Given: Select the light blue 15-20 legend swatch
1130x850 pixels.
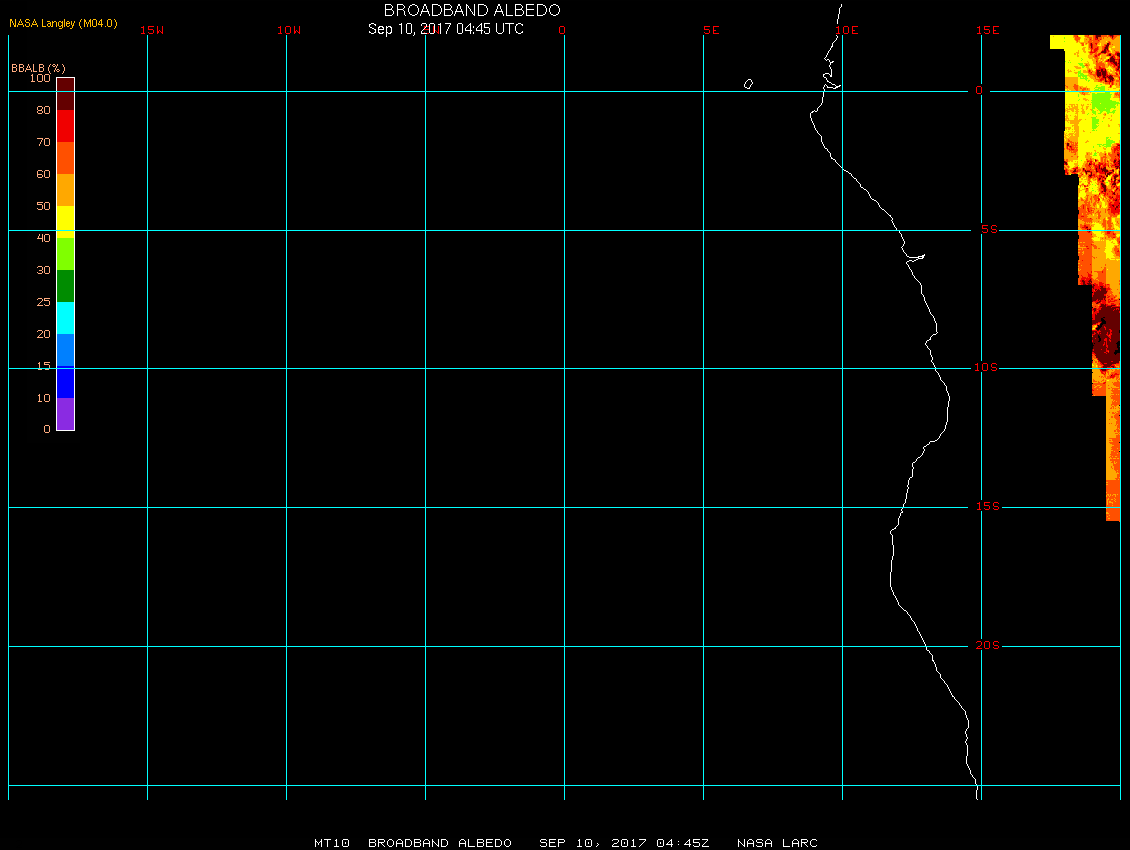Looking at the screenshot, I should (x=66, y=350).
